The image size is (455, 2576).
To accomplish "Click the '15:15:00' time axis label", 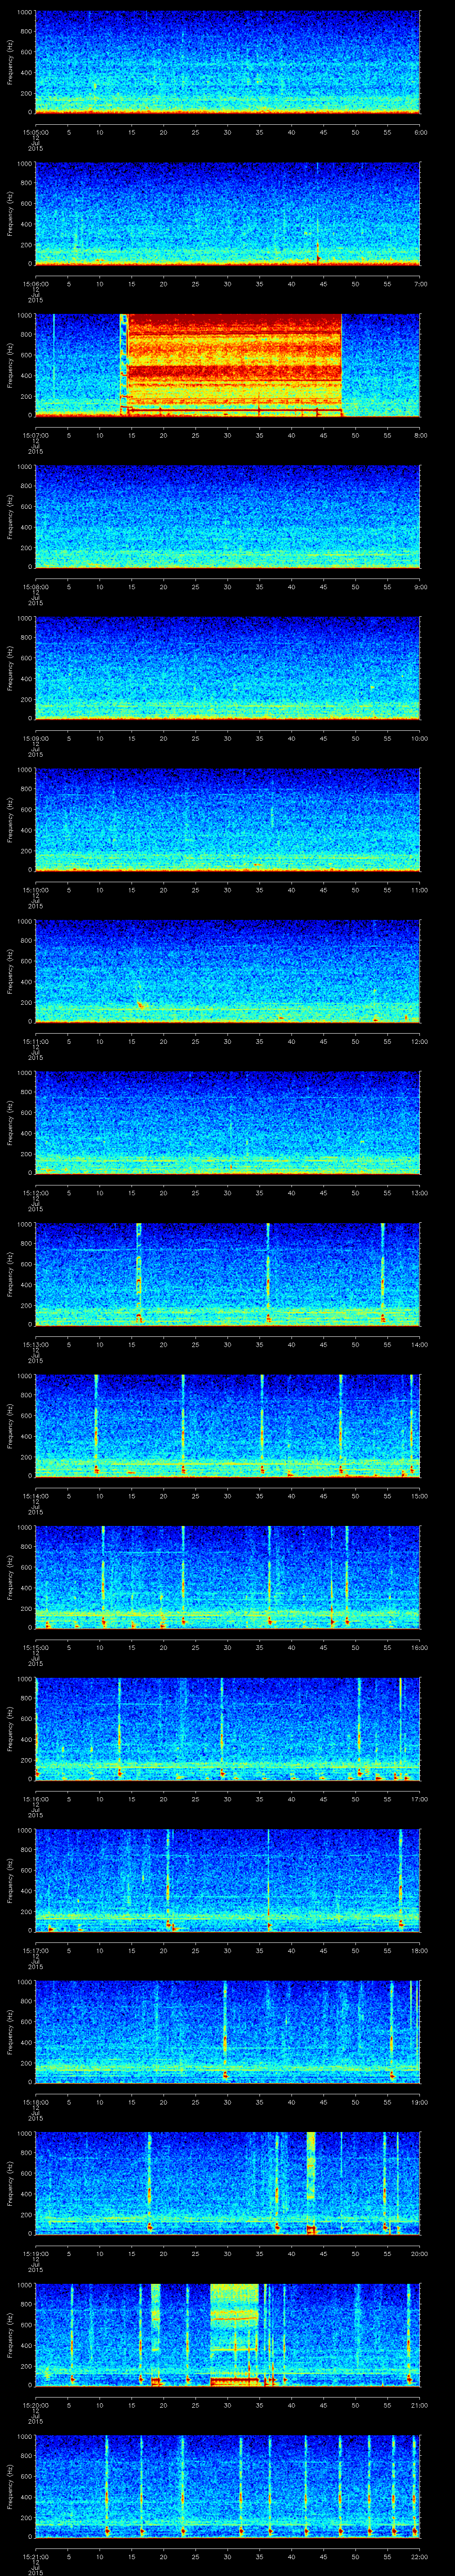I will (35, 1647).
